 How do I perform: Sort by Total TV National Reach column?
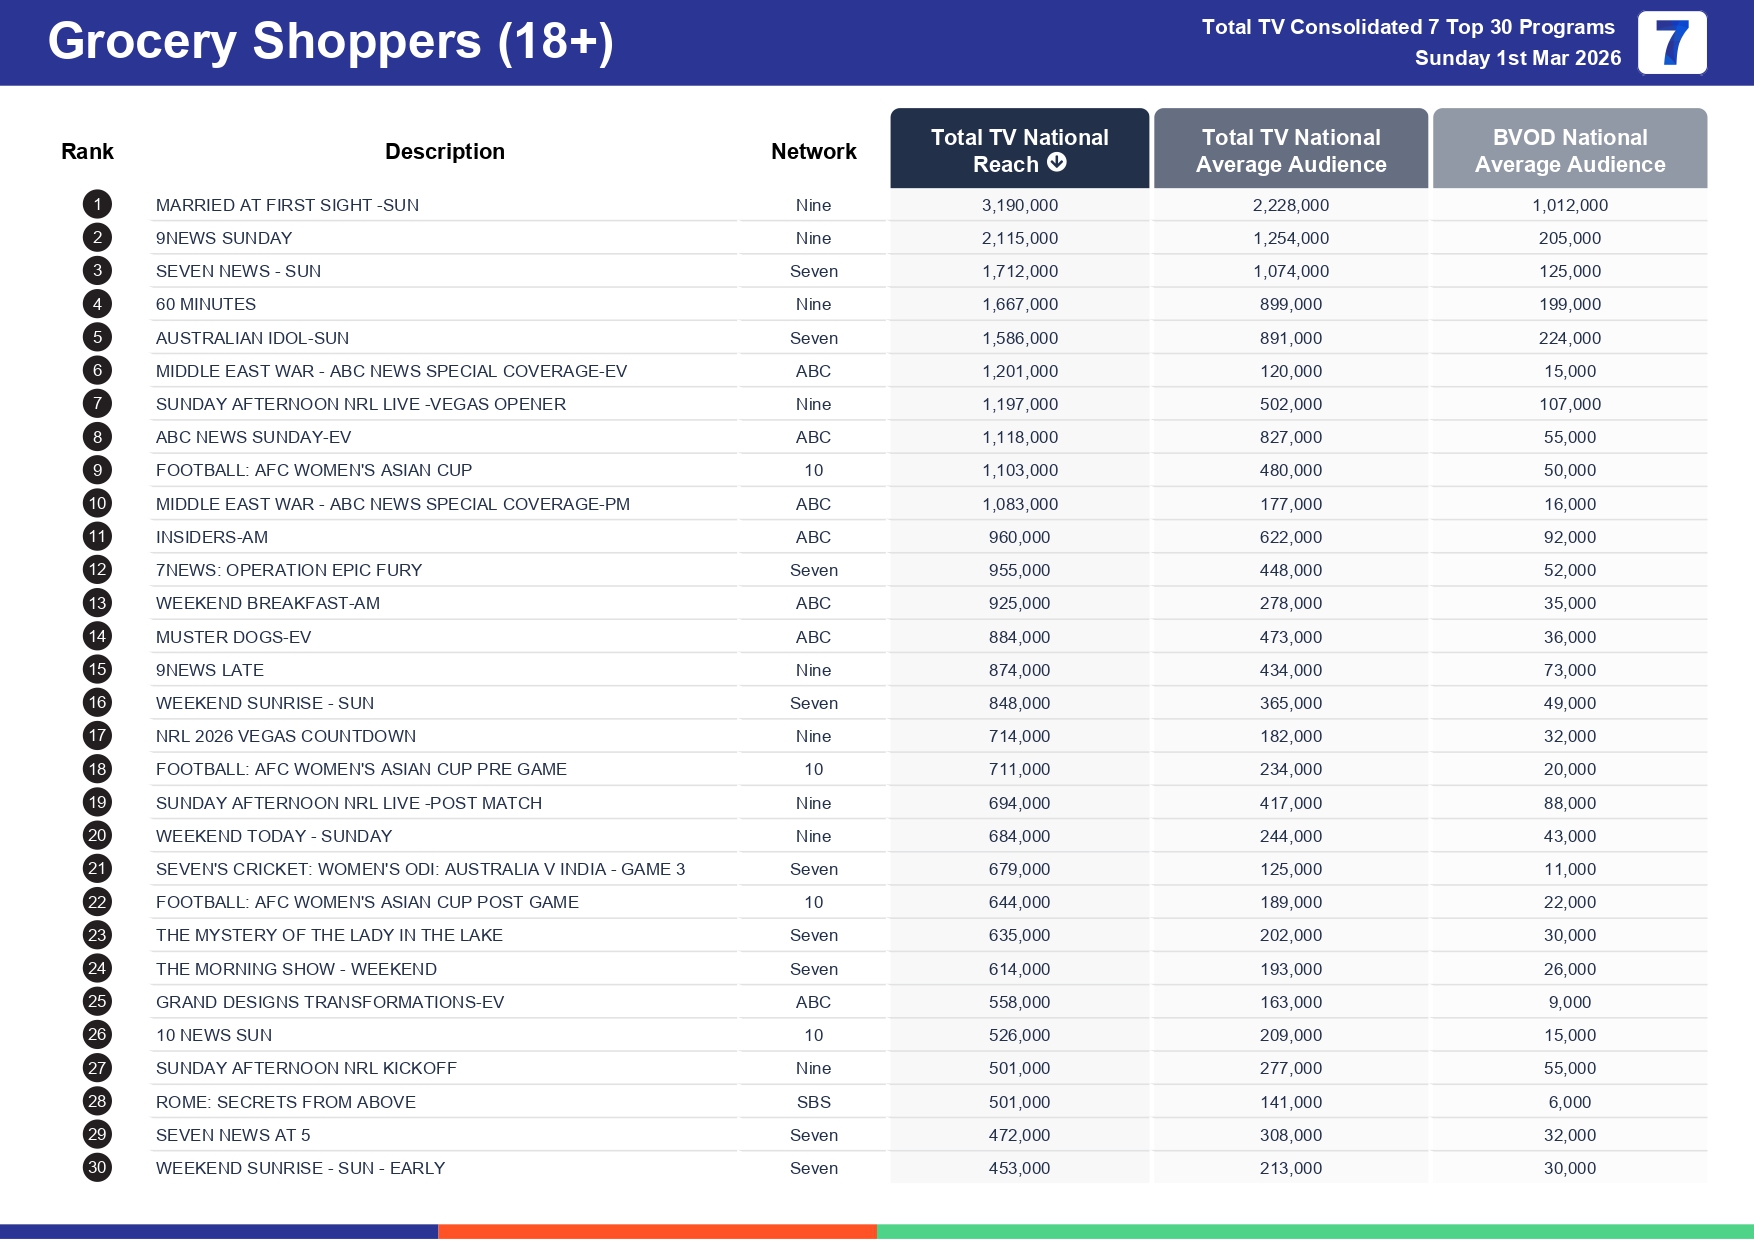coord(1018,149)
